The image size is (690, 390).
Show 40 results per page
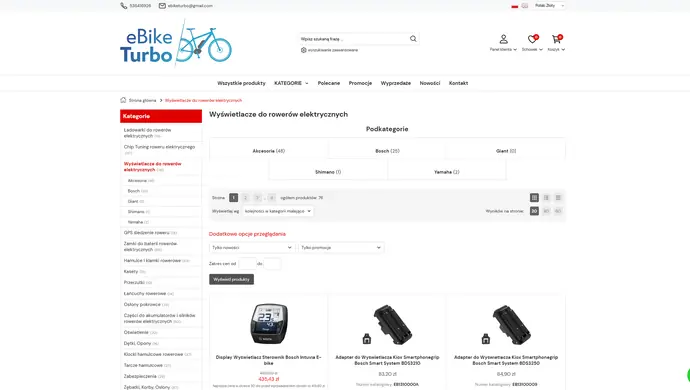[546, 211]
